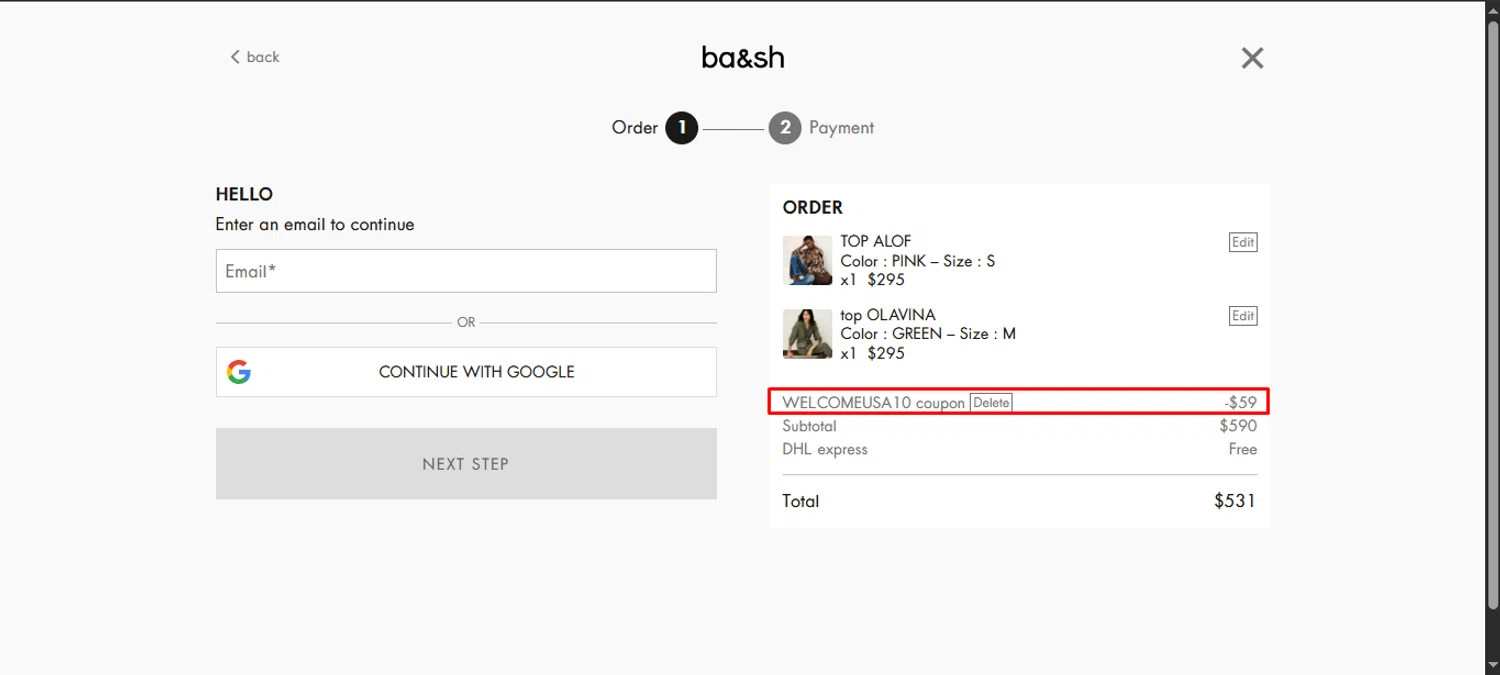Open the TOP ALOF product thumbnail
This screenshot has width=1500, height=675.
click(x=807, y=260)
